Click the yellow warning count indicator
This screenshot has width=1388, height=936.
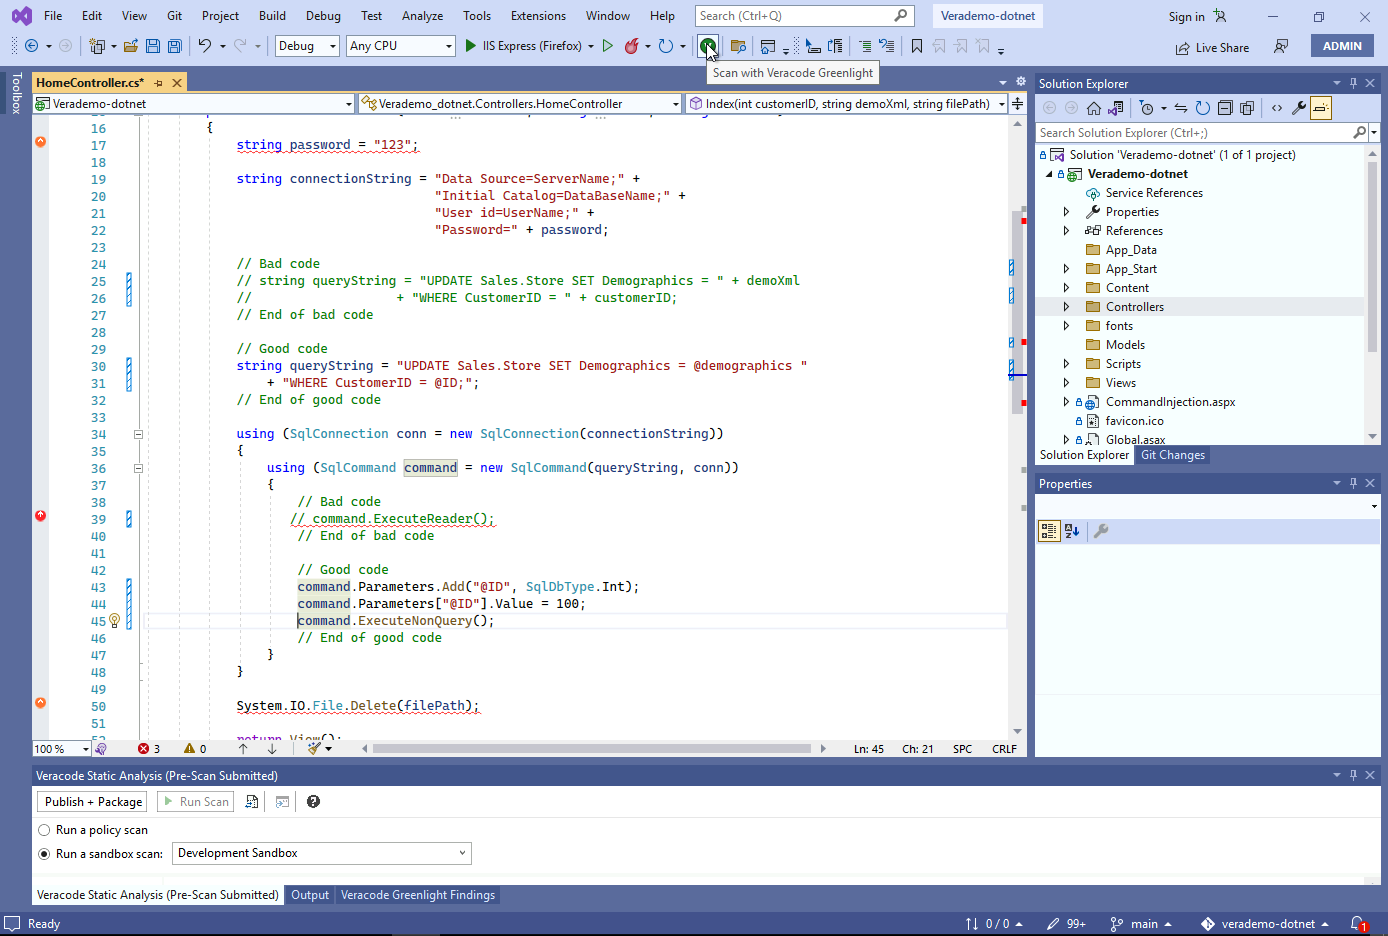pyautogui.click(x=196, y=749)
